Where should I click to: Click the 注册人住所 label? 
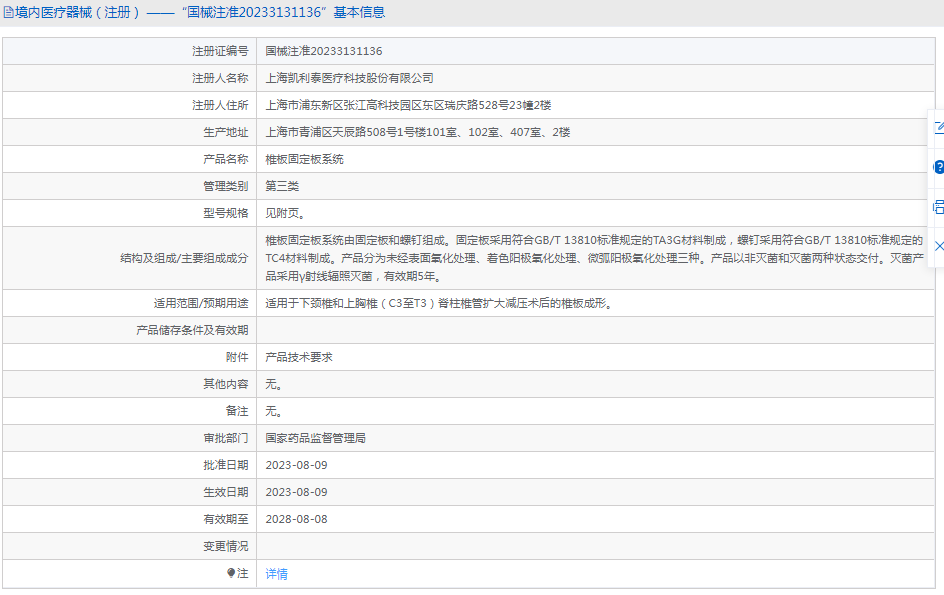point(220,105)
